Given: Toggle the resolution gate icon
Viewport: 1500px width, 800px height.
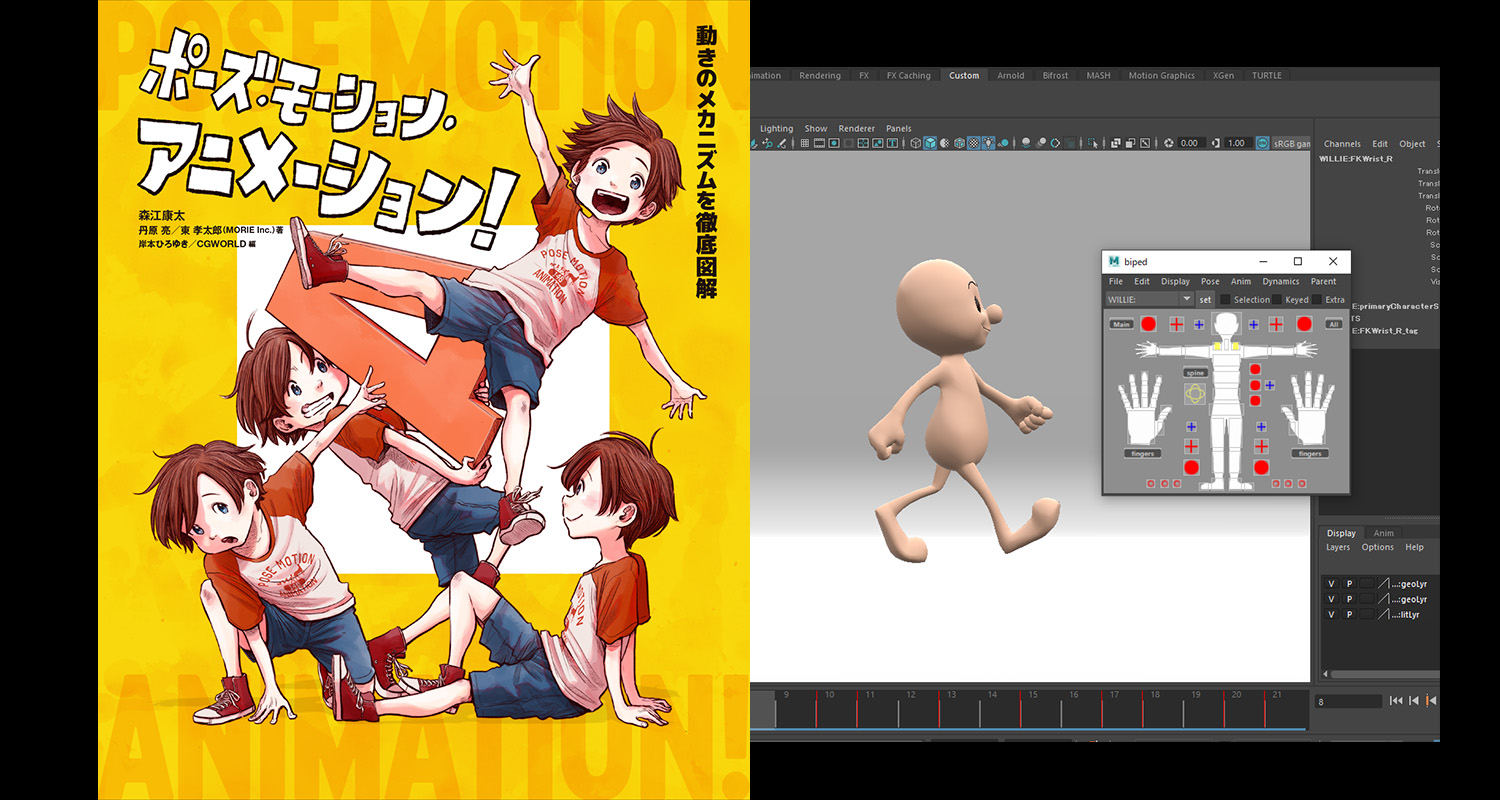Looking at the screenshot, I should tap(834, 143).
